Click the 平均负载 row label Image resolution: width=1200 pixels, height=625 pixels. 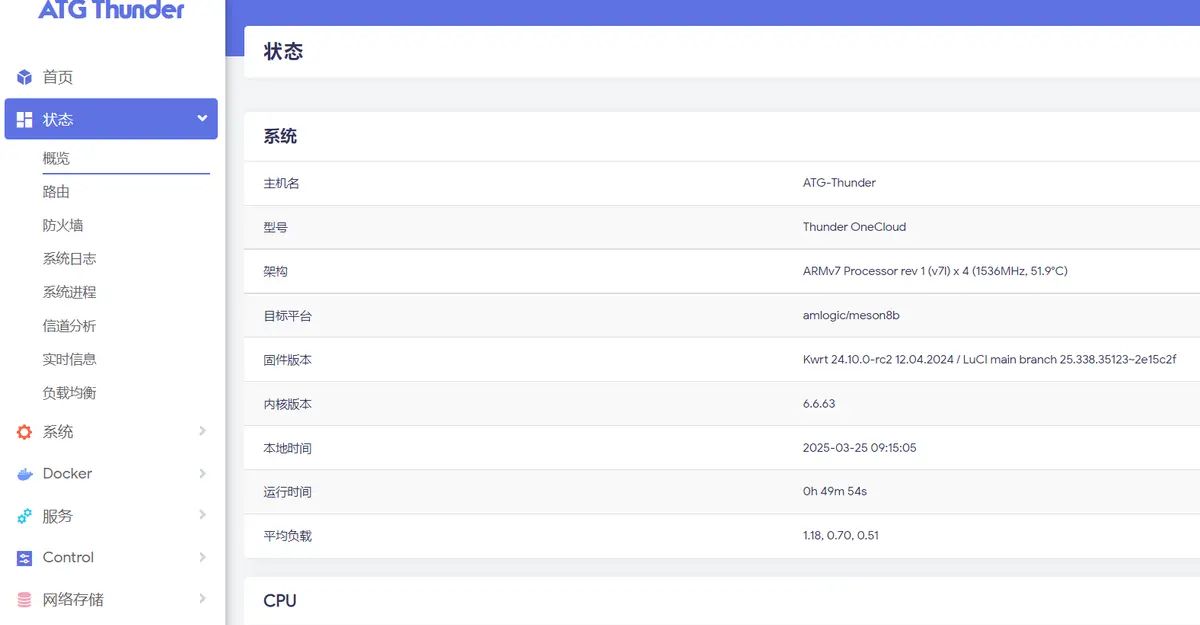[287, 535]
